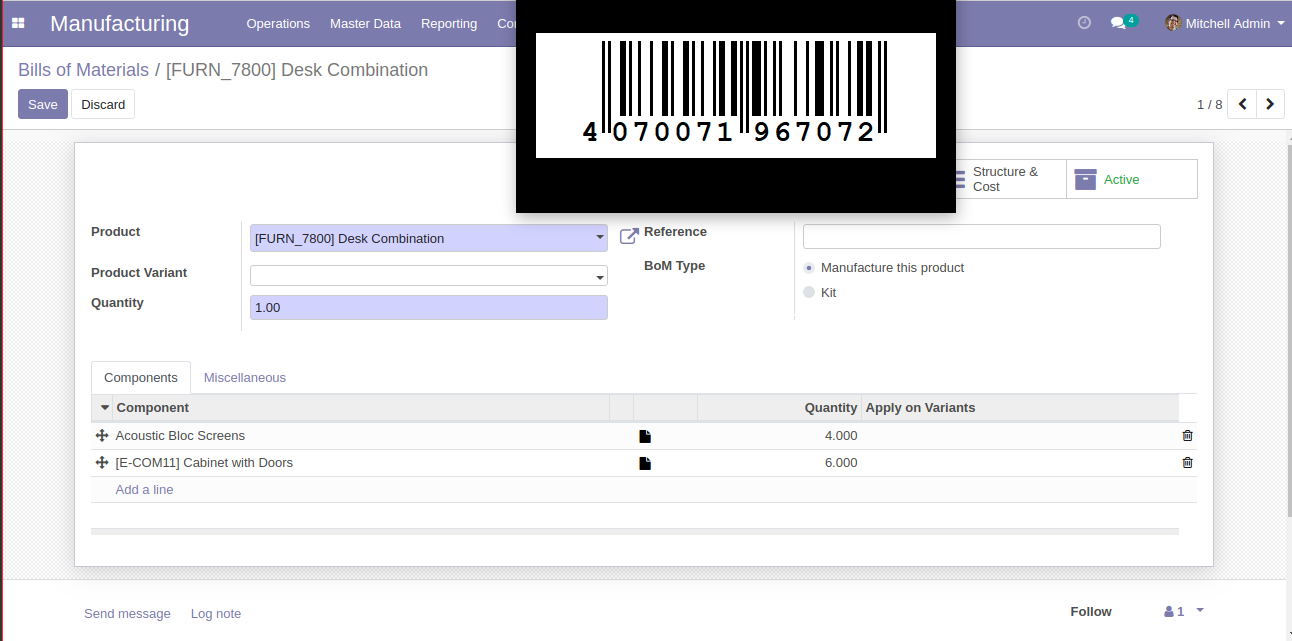Click the Reference input field

(982, 236)
